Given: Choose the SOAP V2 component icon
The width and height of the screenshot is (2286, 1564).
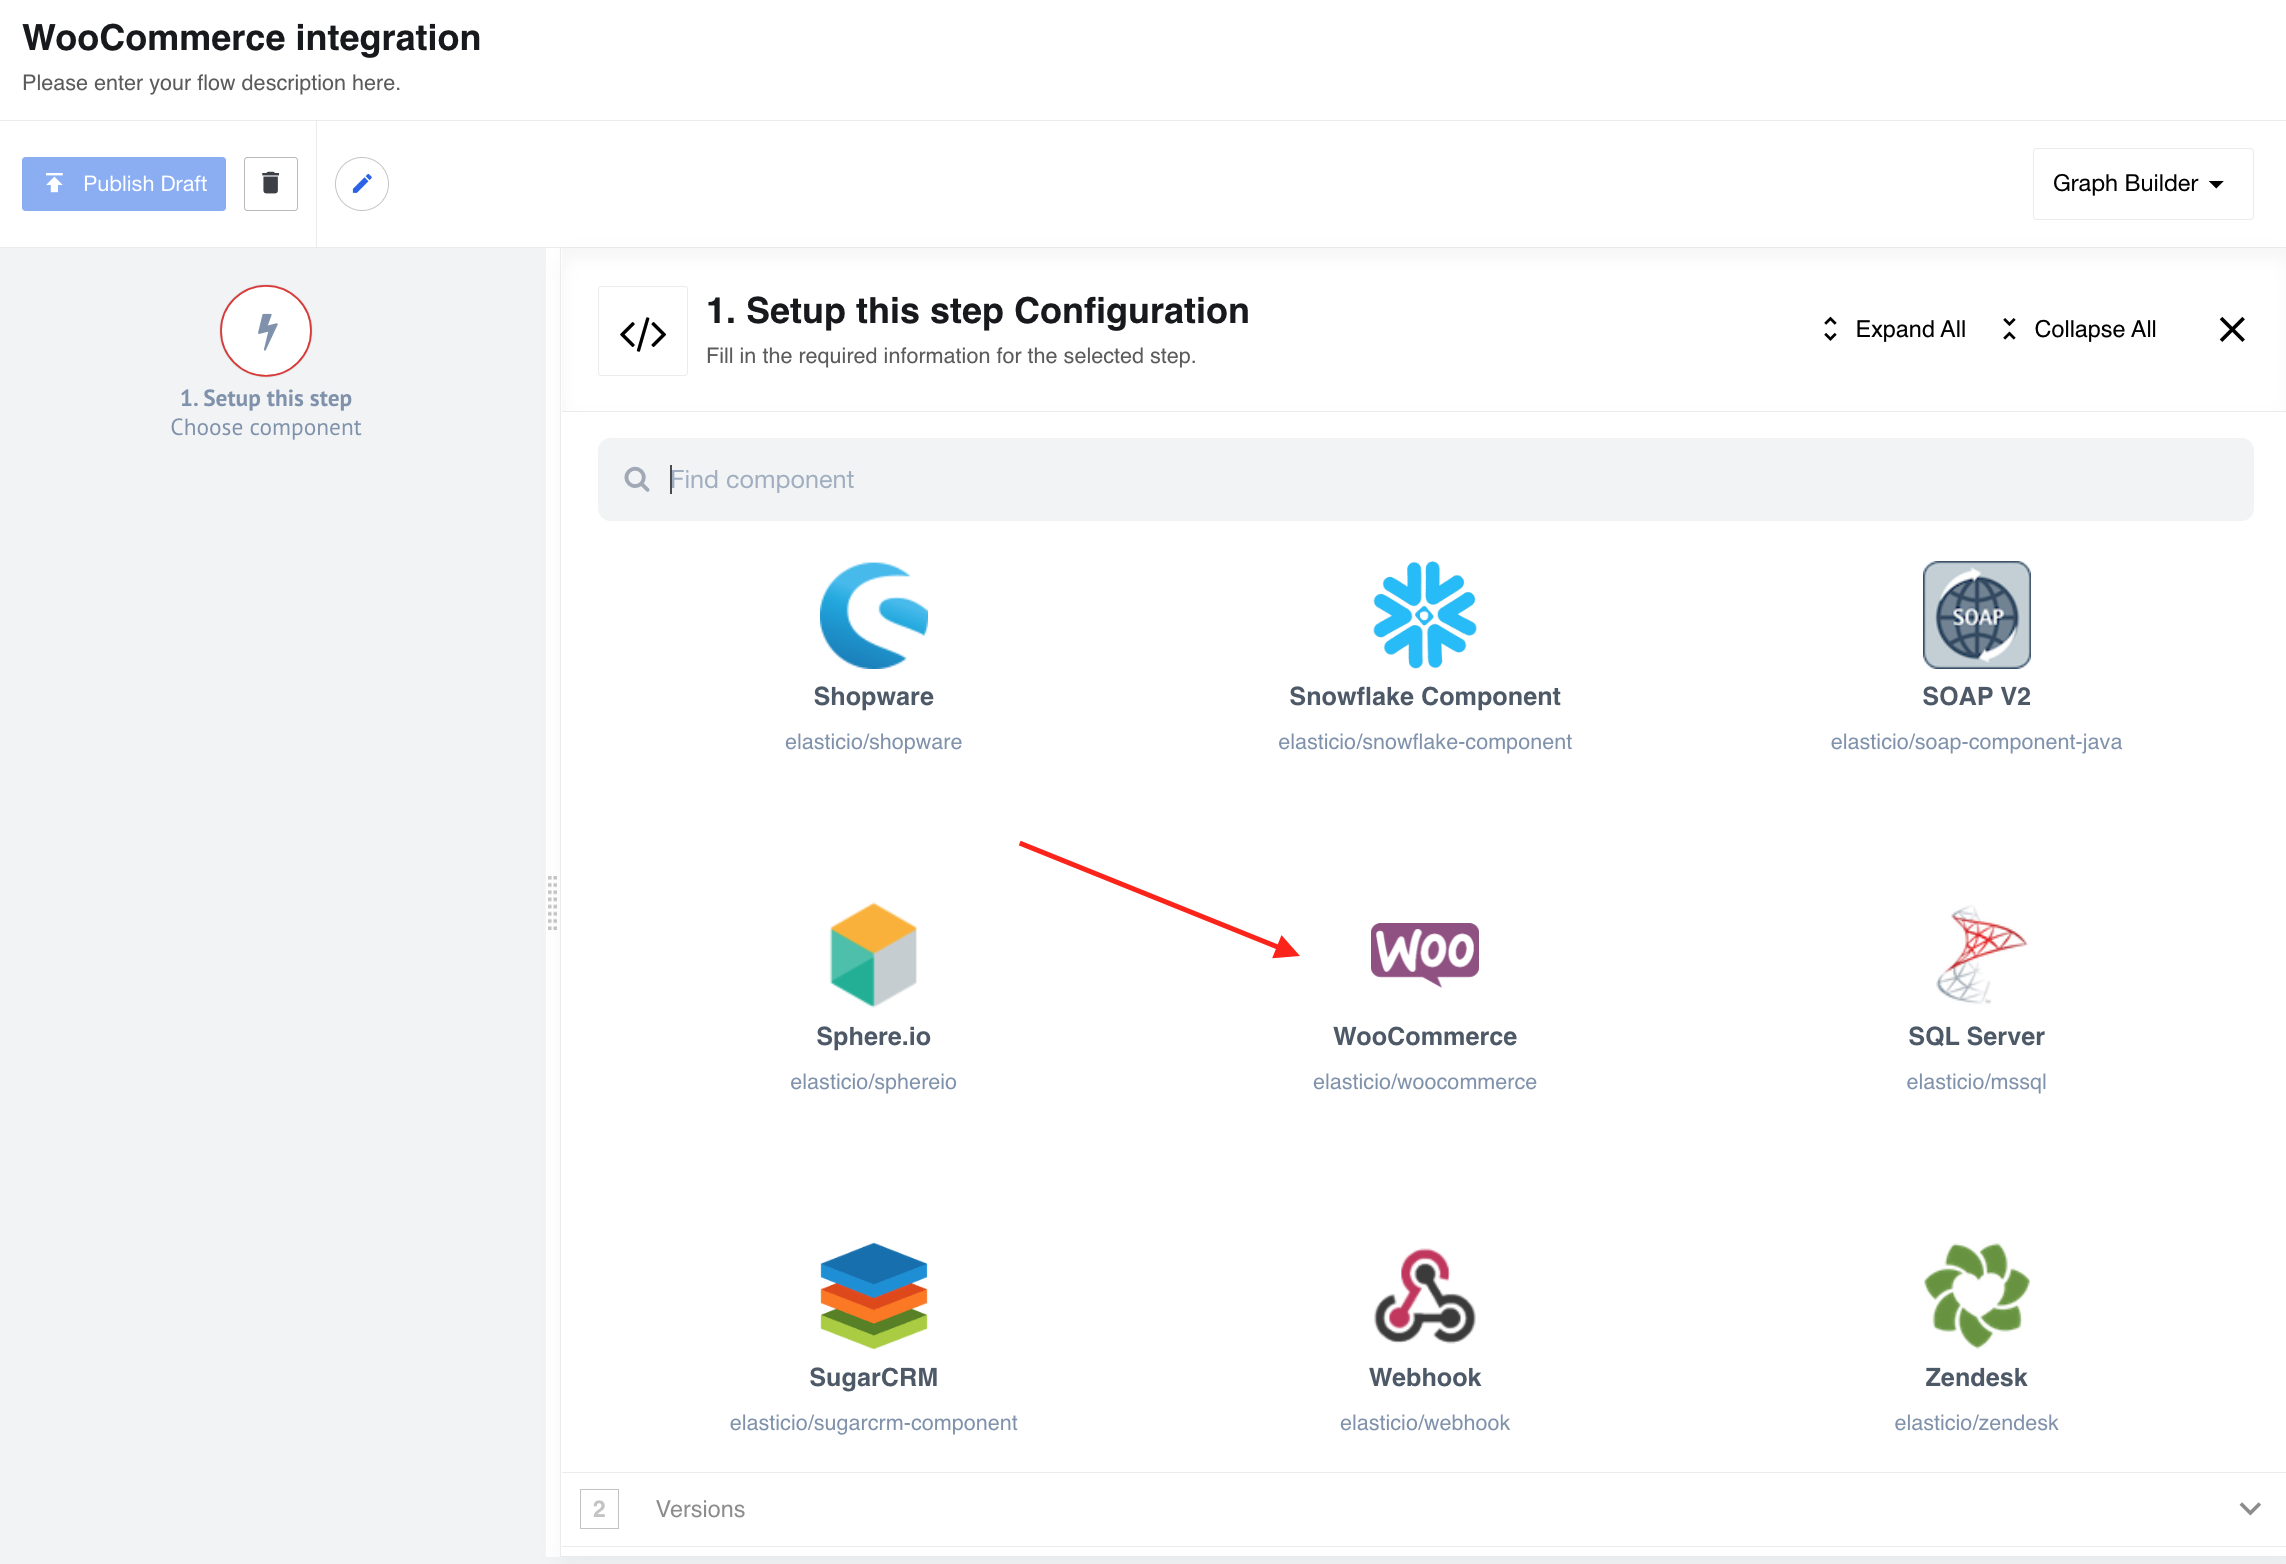Looking at the screenshot, I should point(1976,615).
